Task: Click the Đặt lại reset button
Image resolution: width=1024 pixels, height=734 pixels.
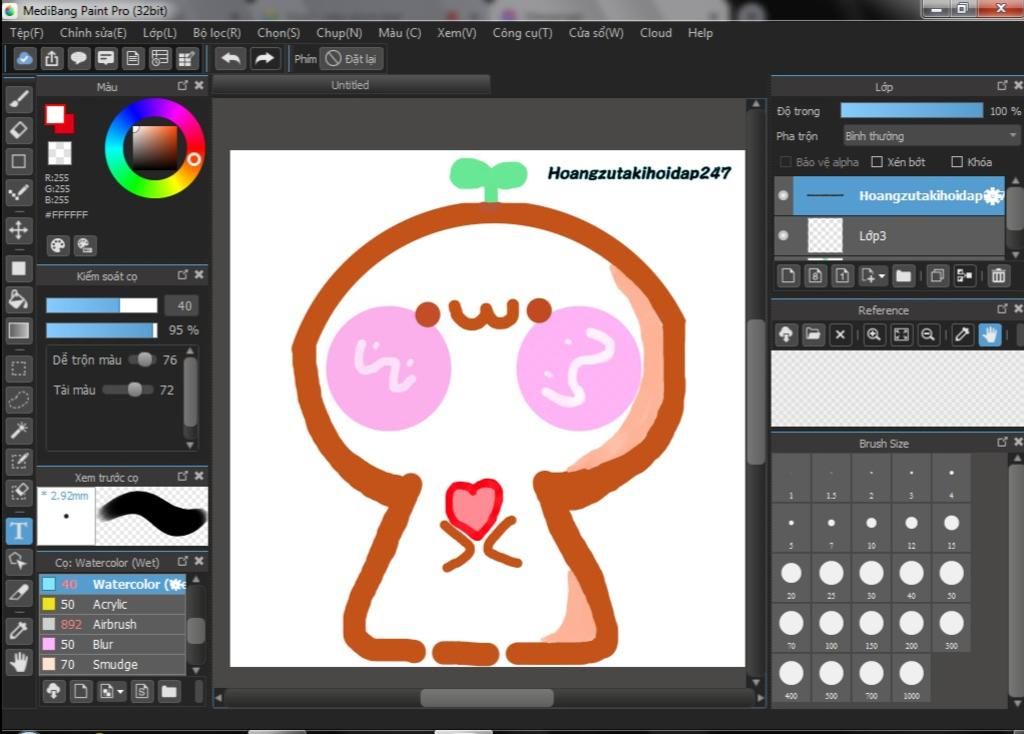Action: point(352,59)
